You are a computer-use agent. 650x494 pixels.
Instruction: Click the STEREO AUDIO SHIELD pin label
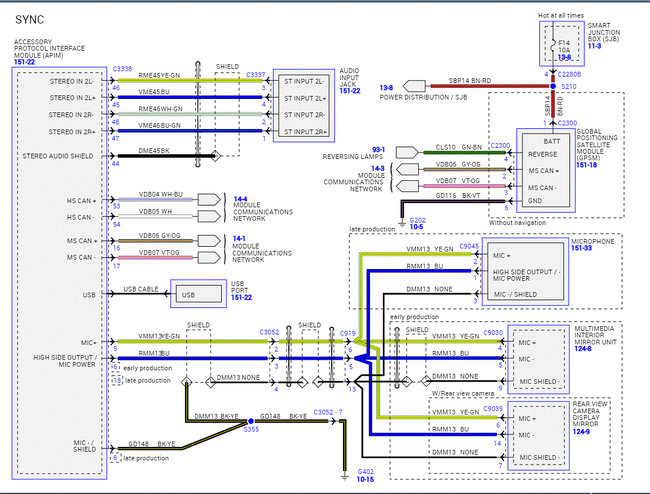coord(58,156)
